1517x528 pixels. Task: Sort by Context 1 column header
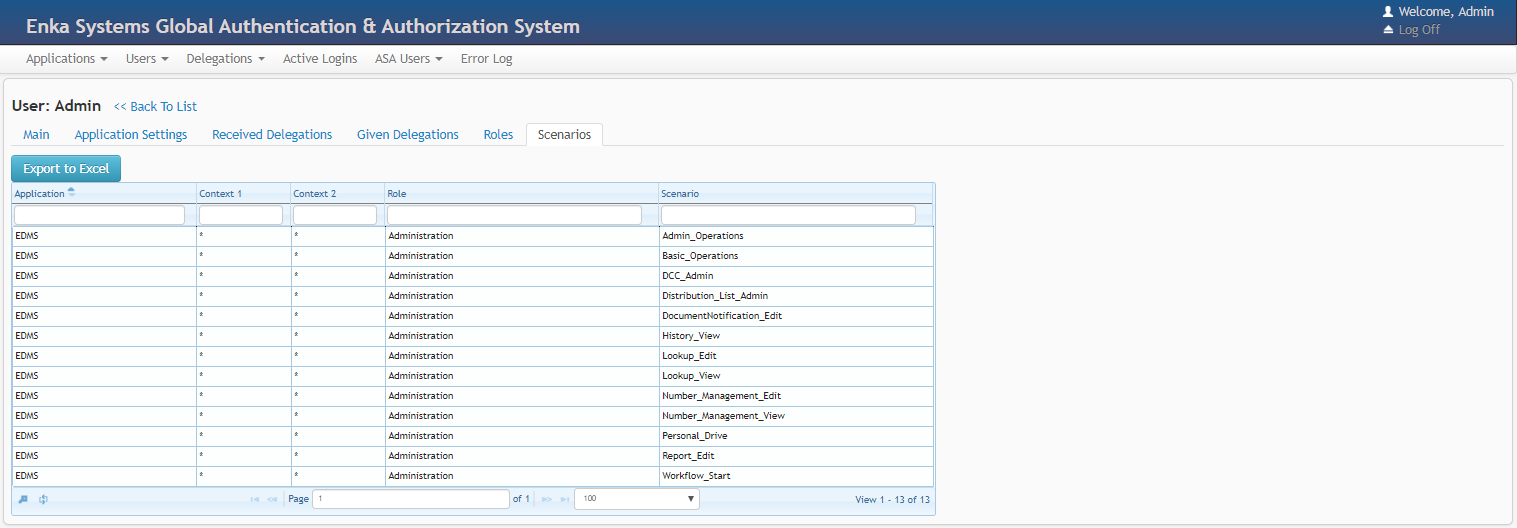(243, 193)
